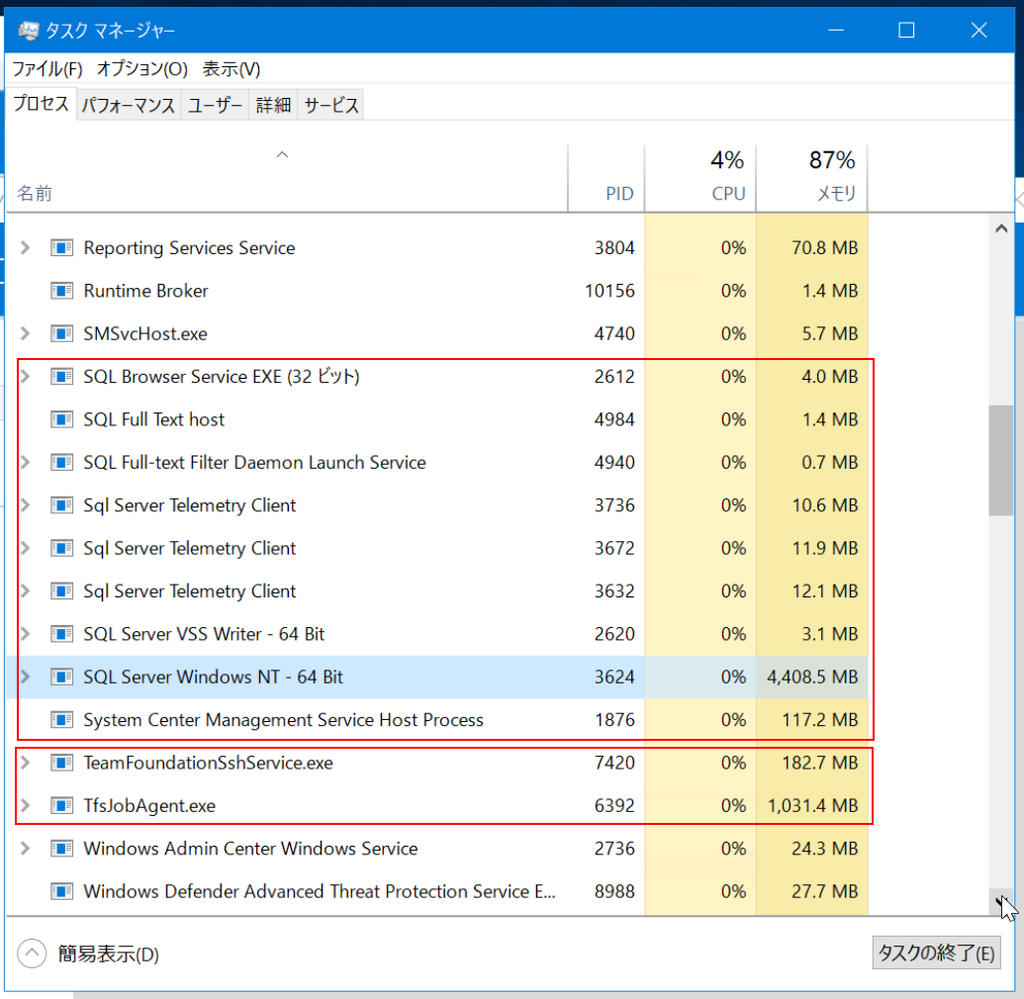Expand the Reporting Services Service row
Viewport: 1024px width, 999px height.
pos(25,248)
